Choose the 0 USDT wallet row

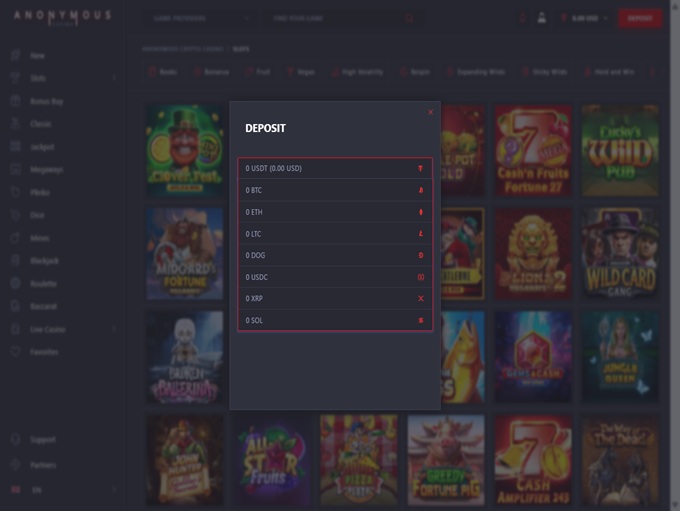(334, 168)
